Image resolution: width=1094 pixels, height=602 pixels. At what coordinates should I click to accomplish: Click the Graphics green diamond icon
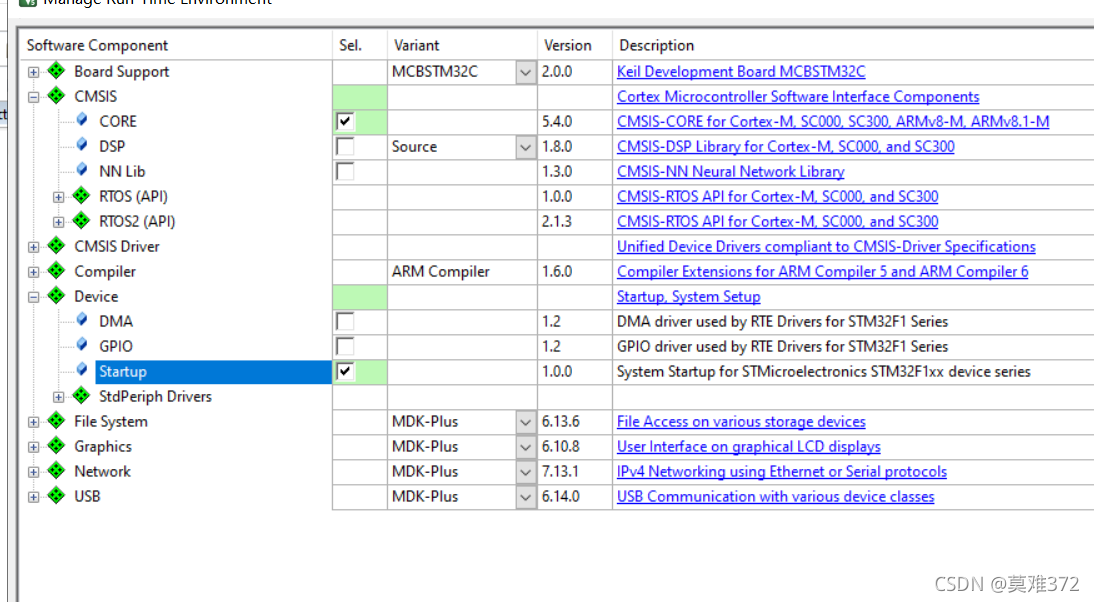pos(57,446)
